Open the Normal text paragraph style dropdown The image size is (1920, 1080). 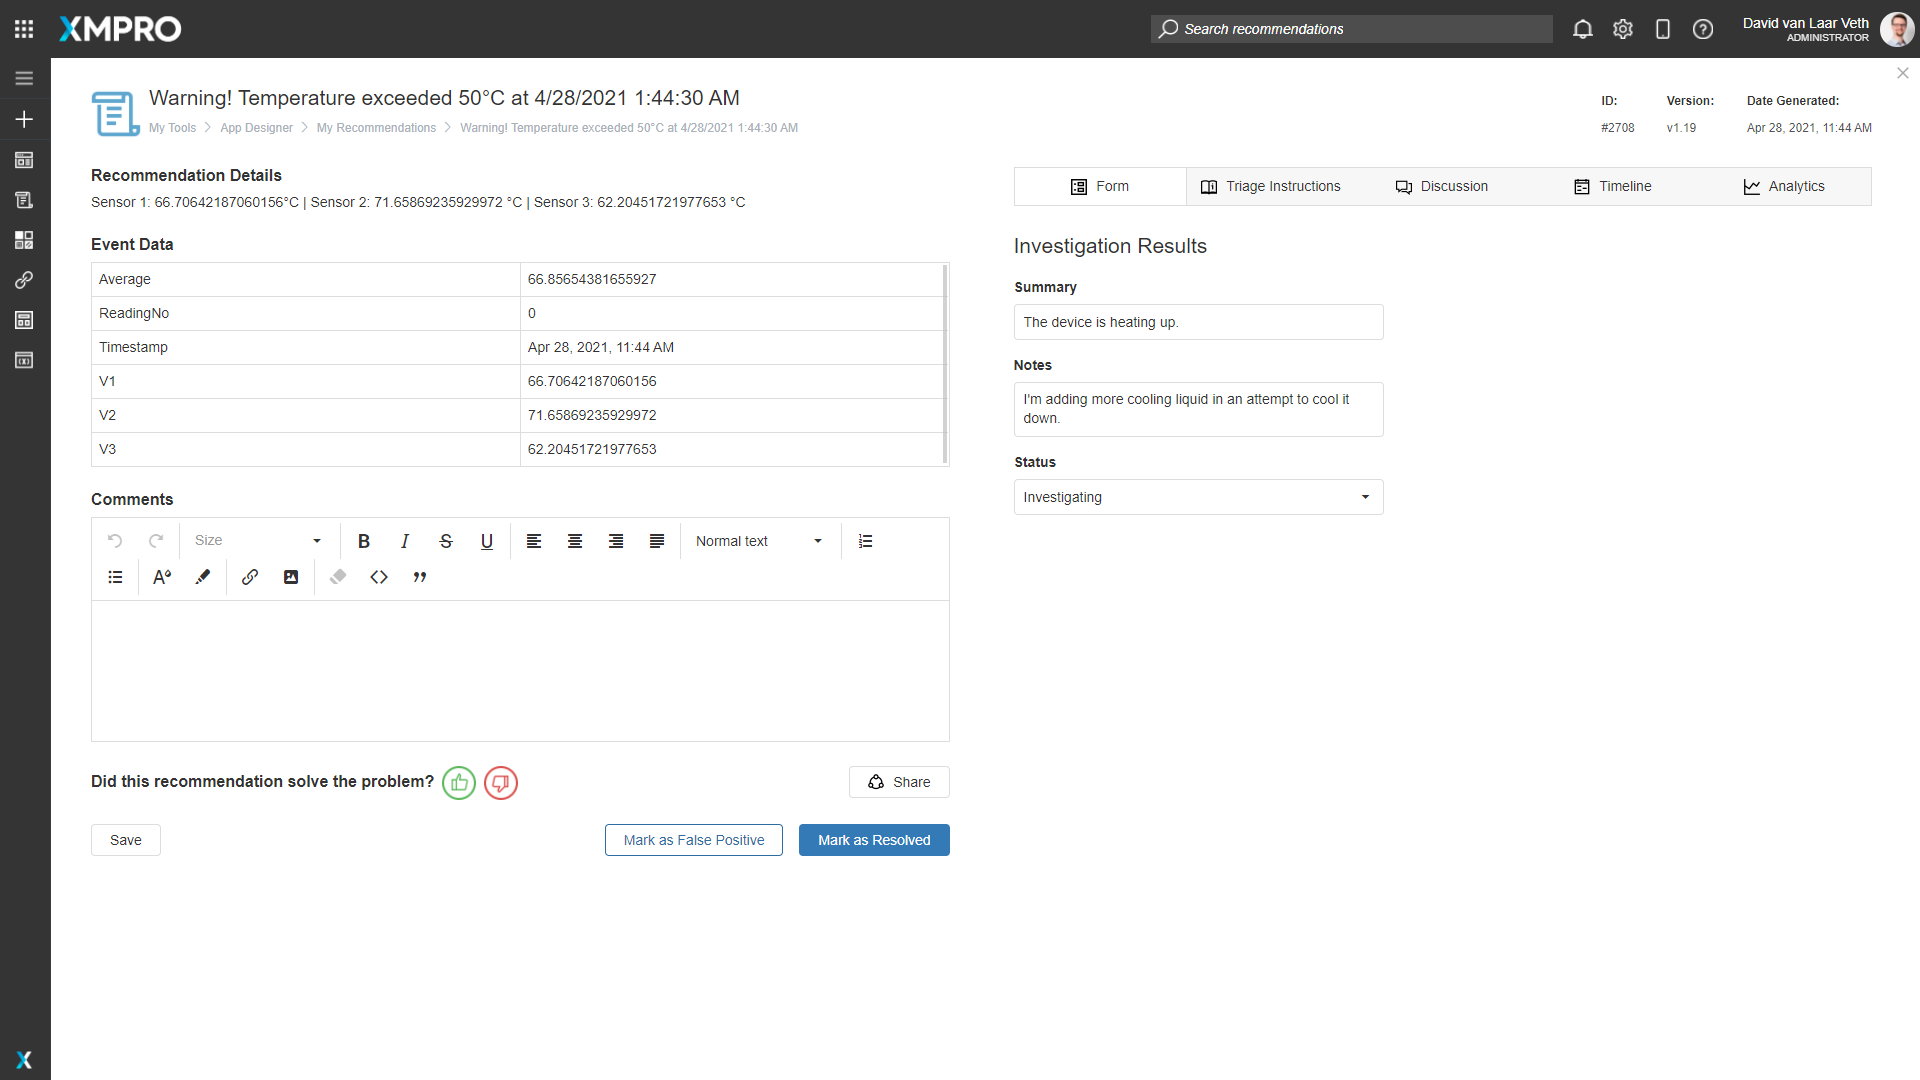click(759, 541)
